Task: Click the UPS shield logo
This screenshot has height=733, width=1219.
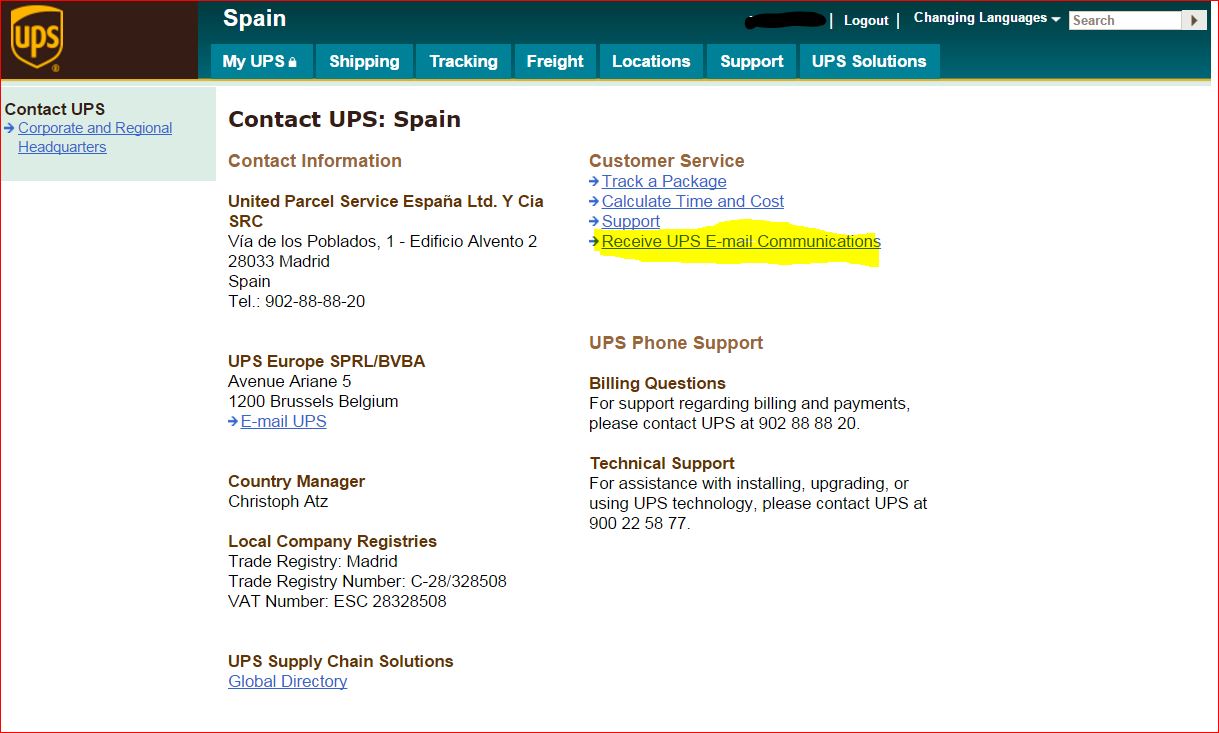Action: (36, 39)
